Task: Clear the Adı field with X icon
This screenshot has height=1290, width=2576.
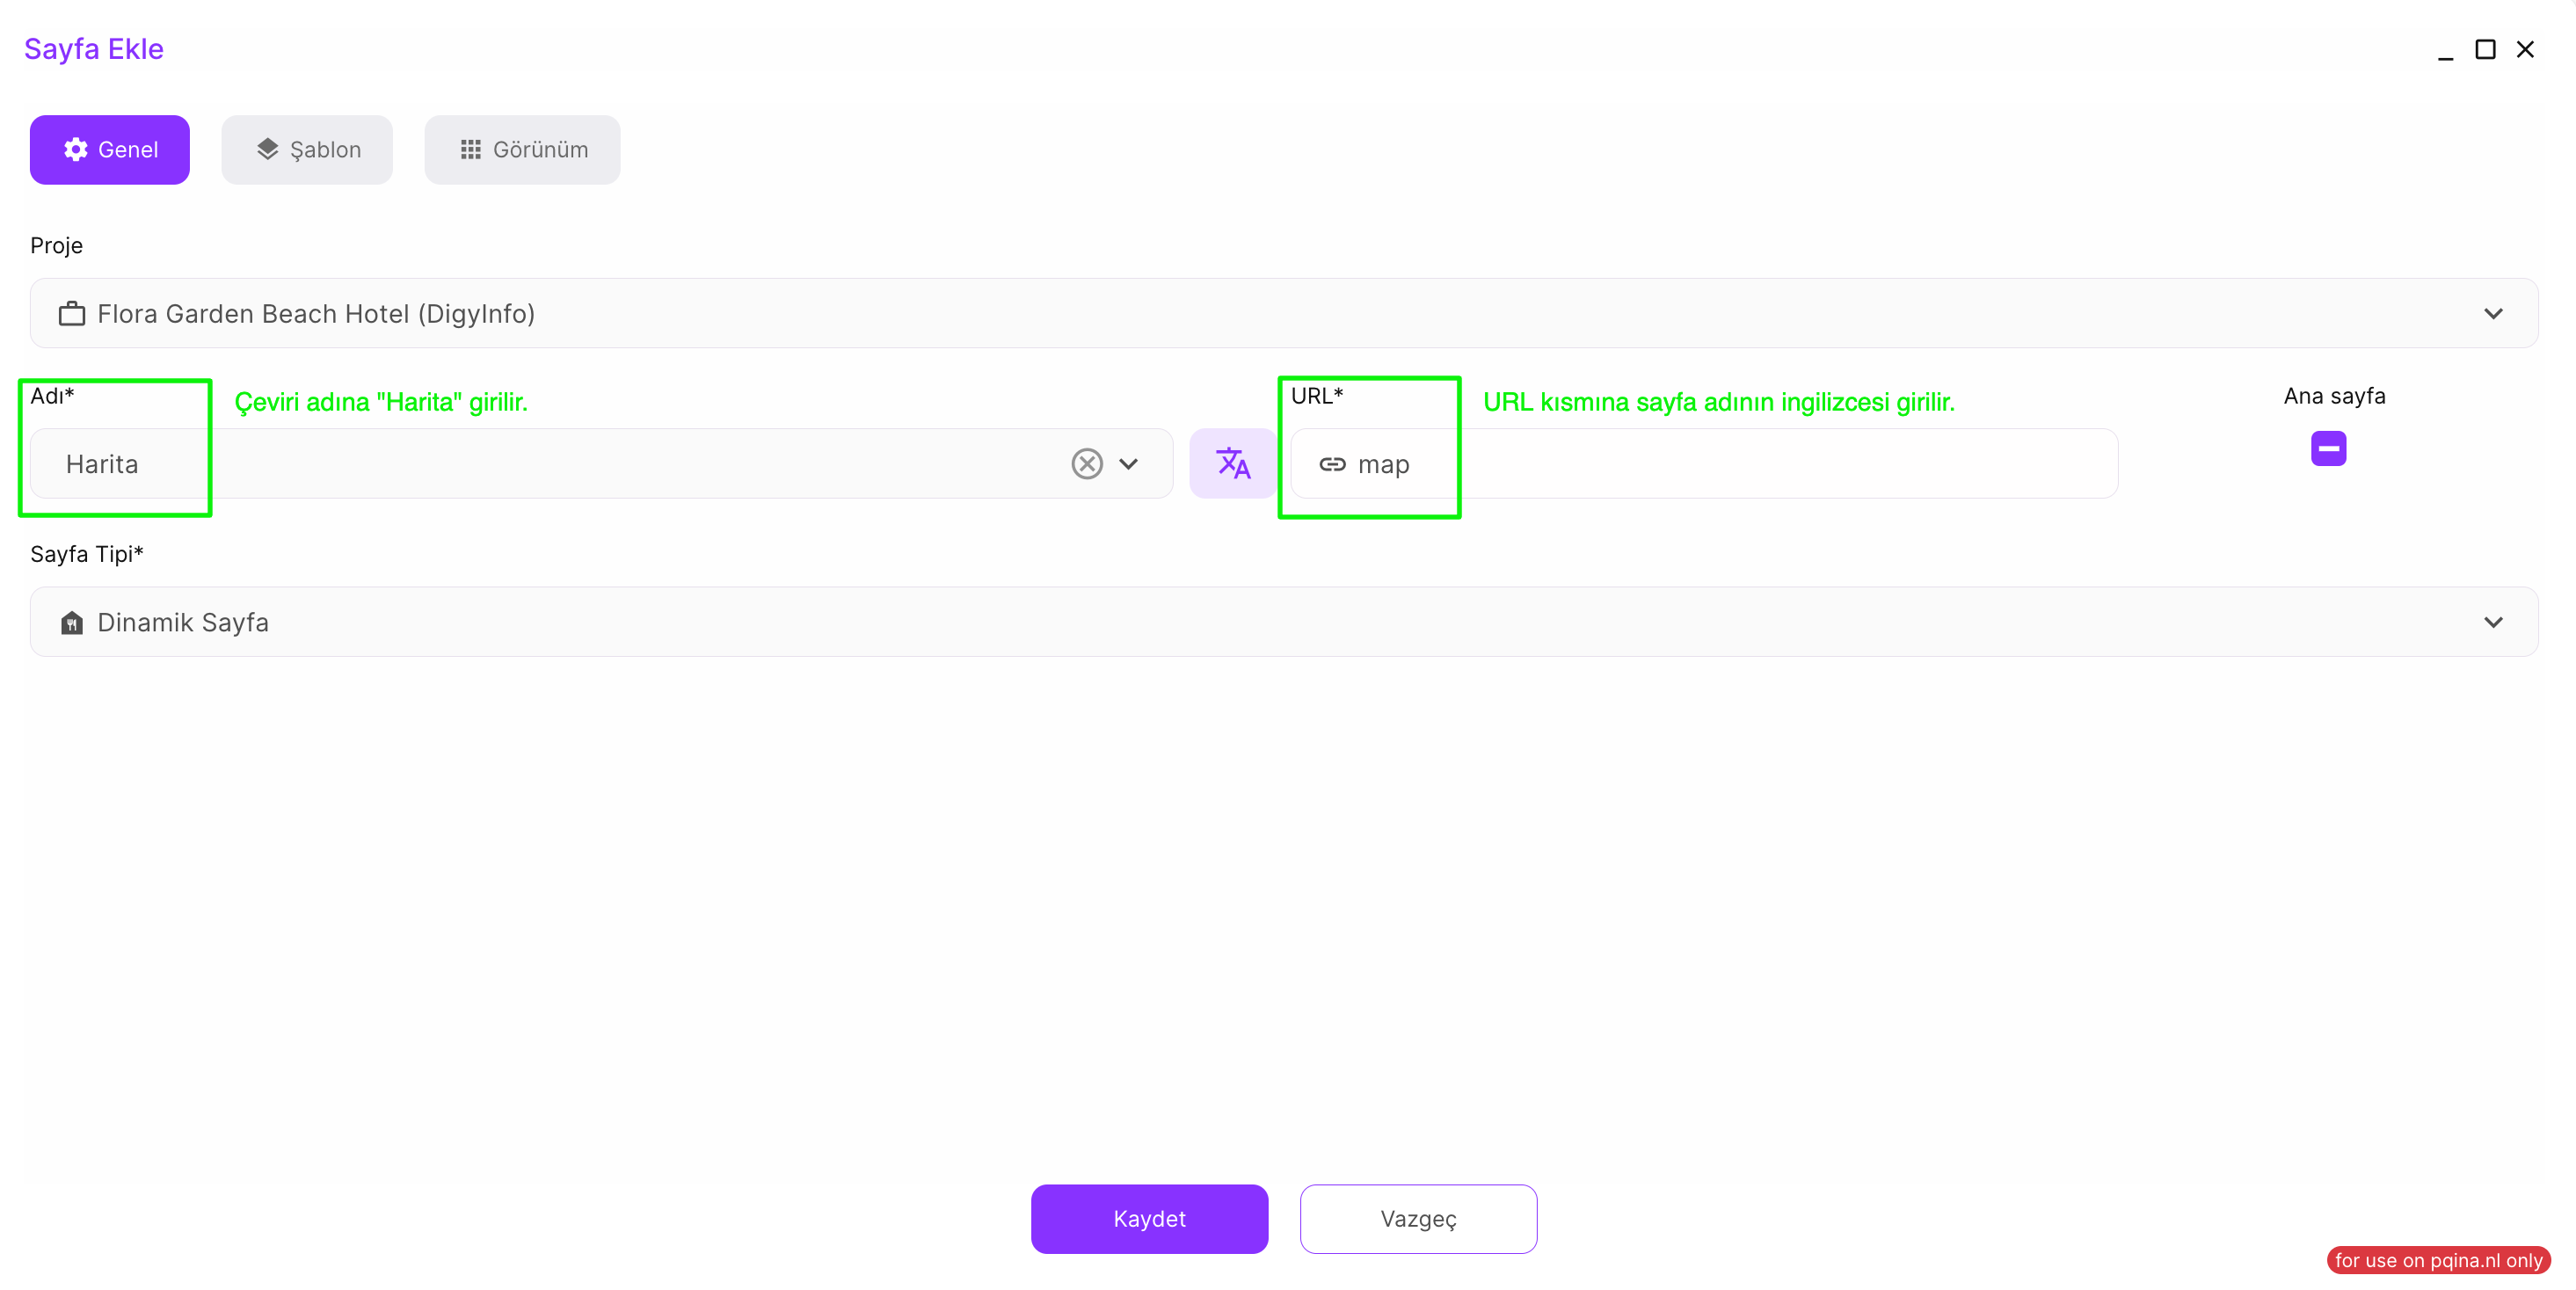Action: point(1086,463)
